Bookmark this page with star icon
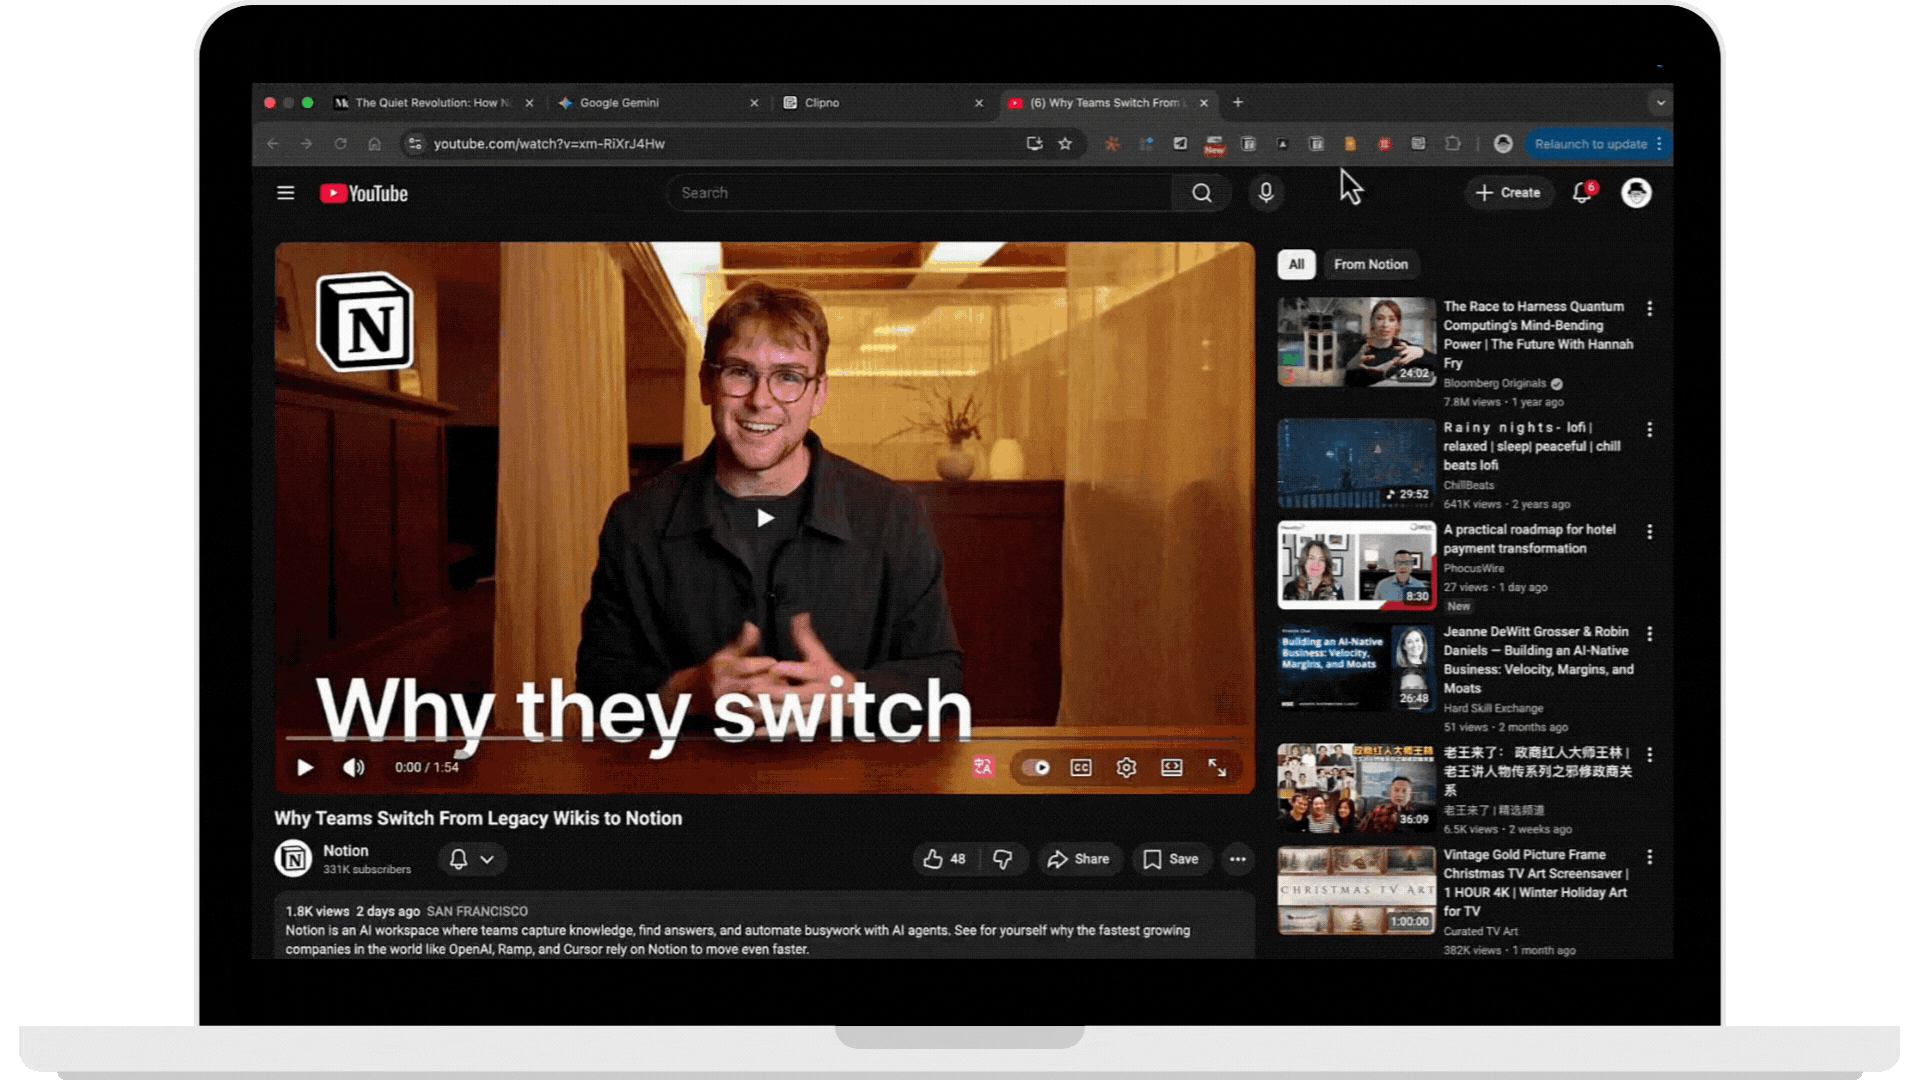Viewport: 1920px width, 1080px height. pos(1065,144)
